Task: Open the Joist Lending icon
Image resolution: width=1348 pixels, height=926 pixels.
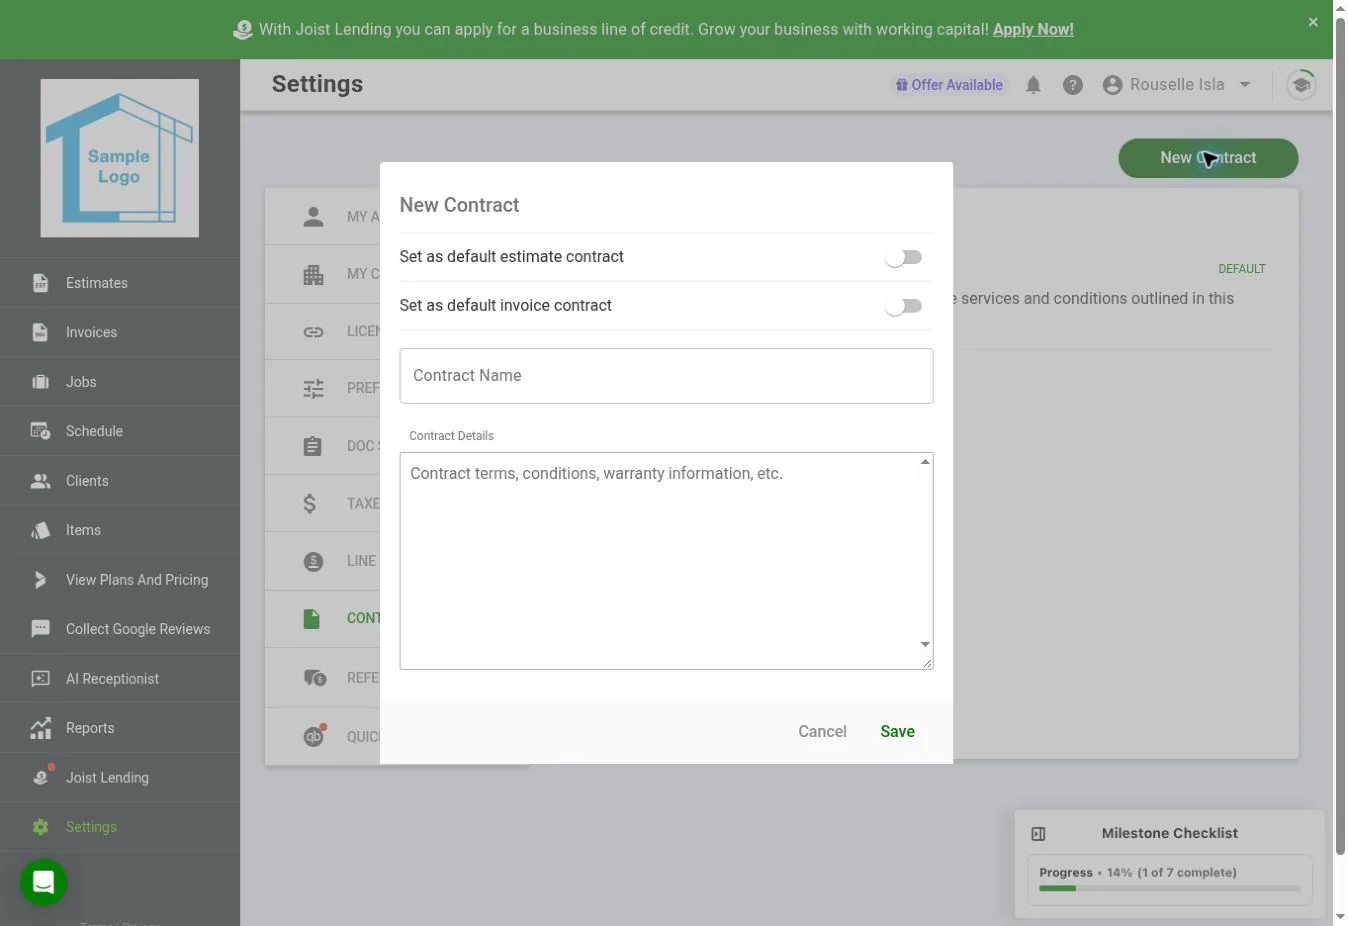Action: 40,777
